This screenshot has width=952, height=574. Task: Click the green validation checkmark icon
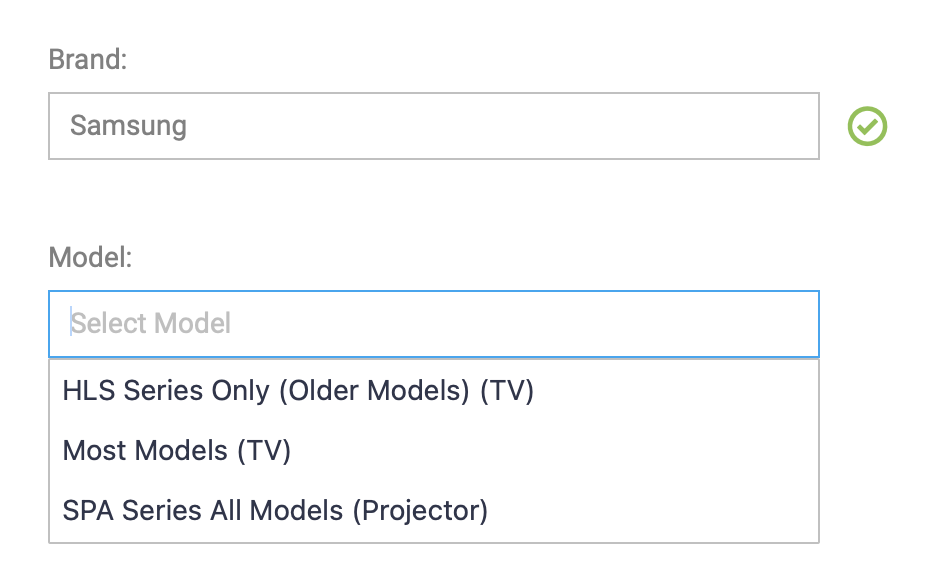tap(867, 127)
